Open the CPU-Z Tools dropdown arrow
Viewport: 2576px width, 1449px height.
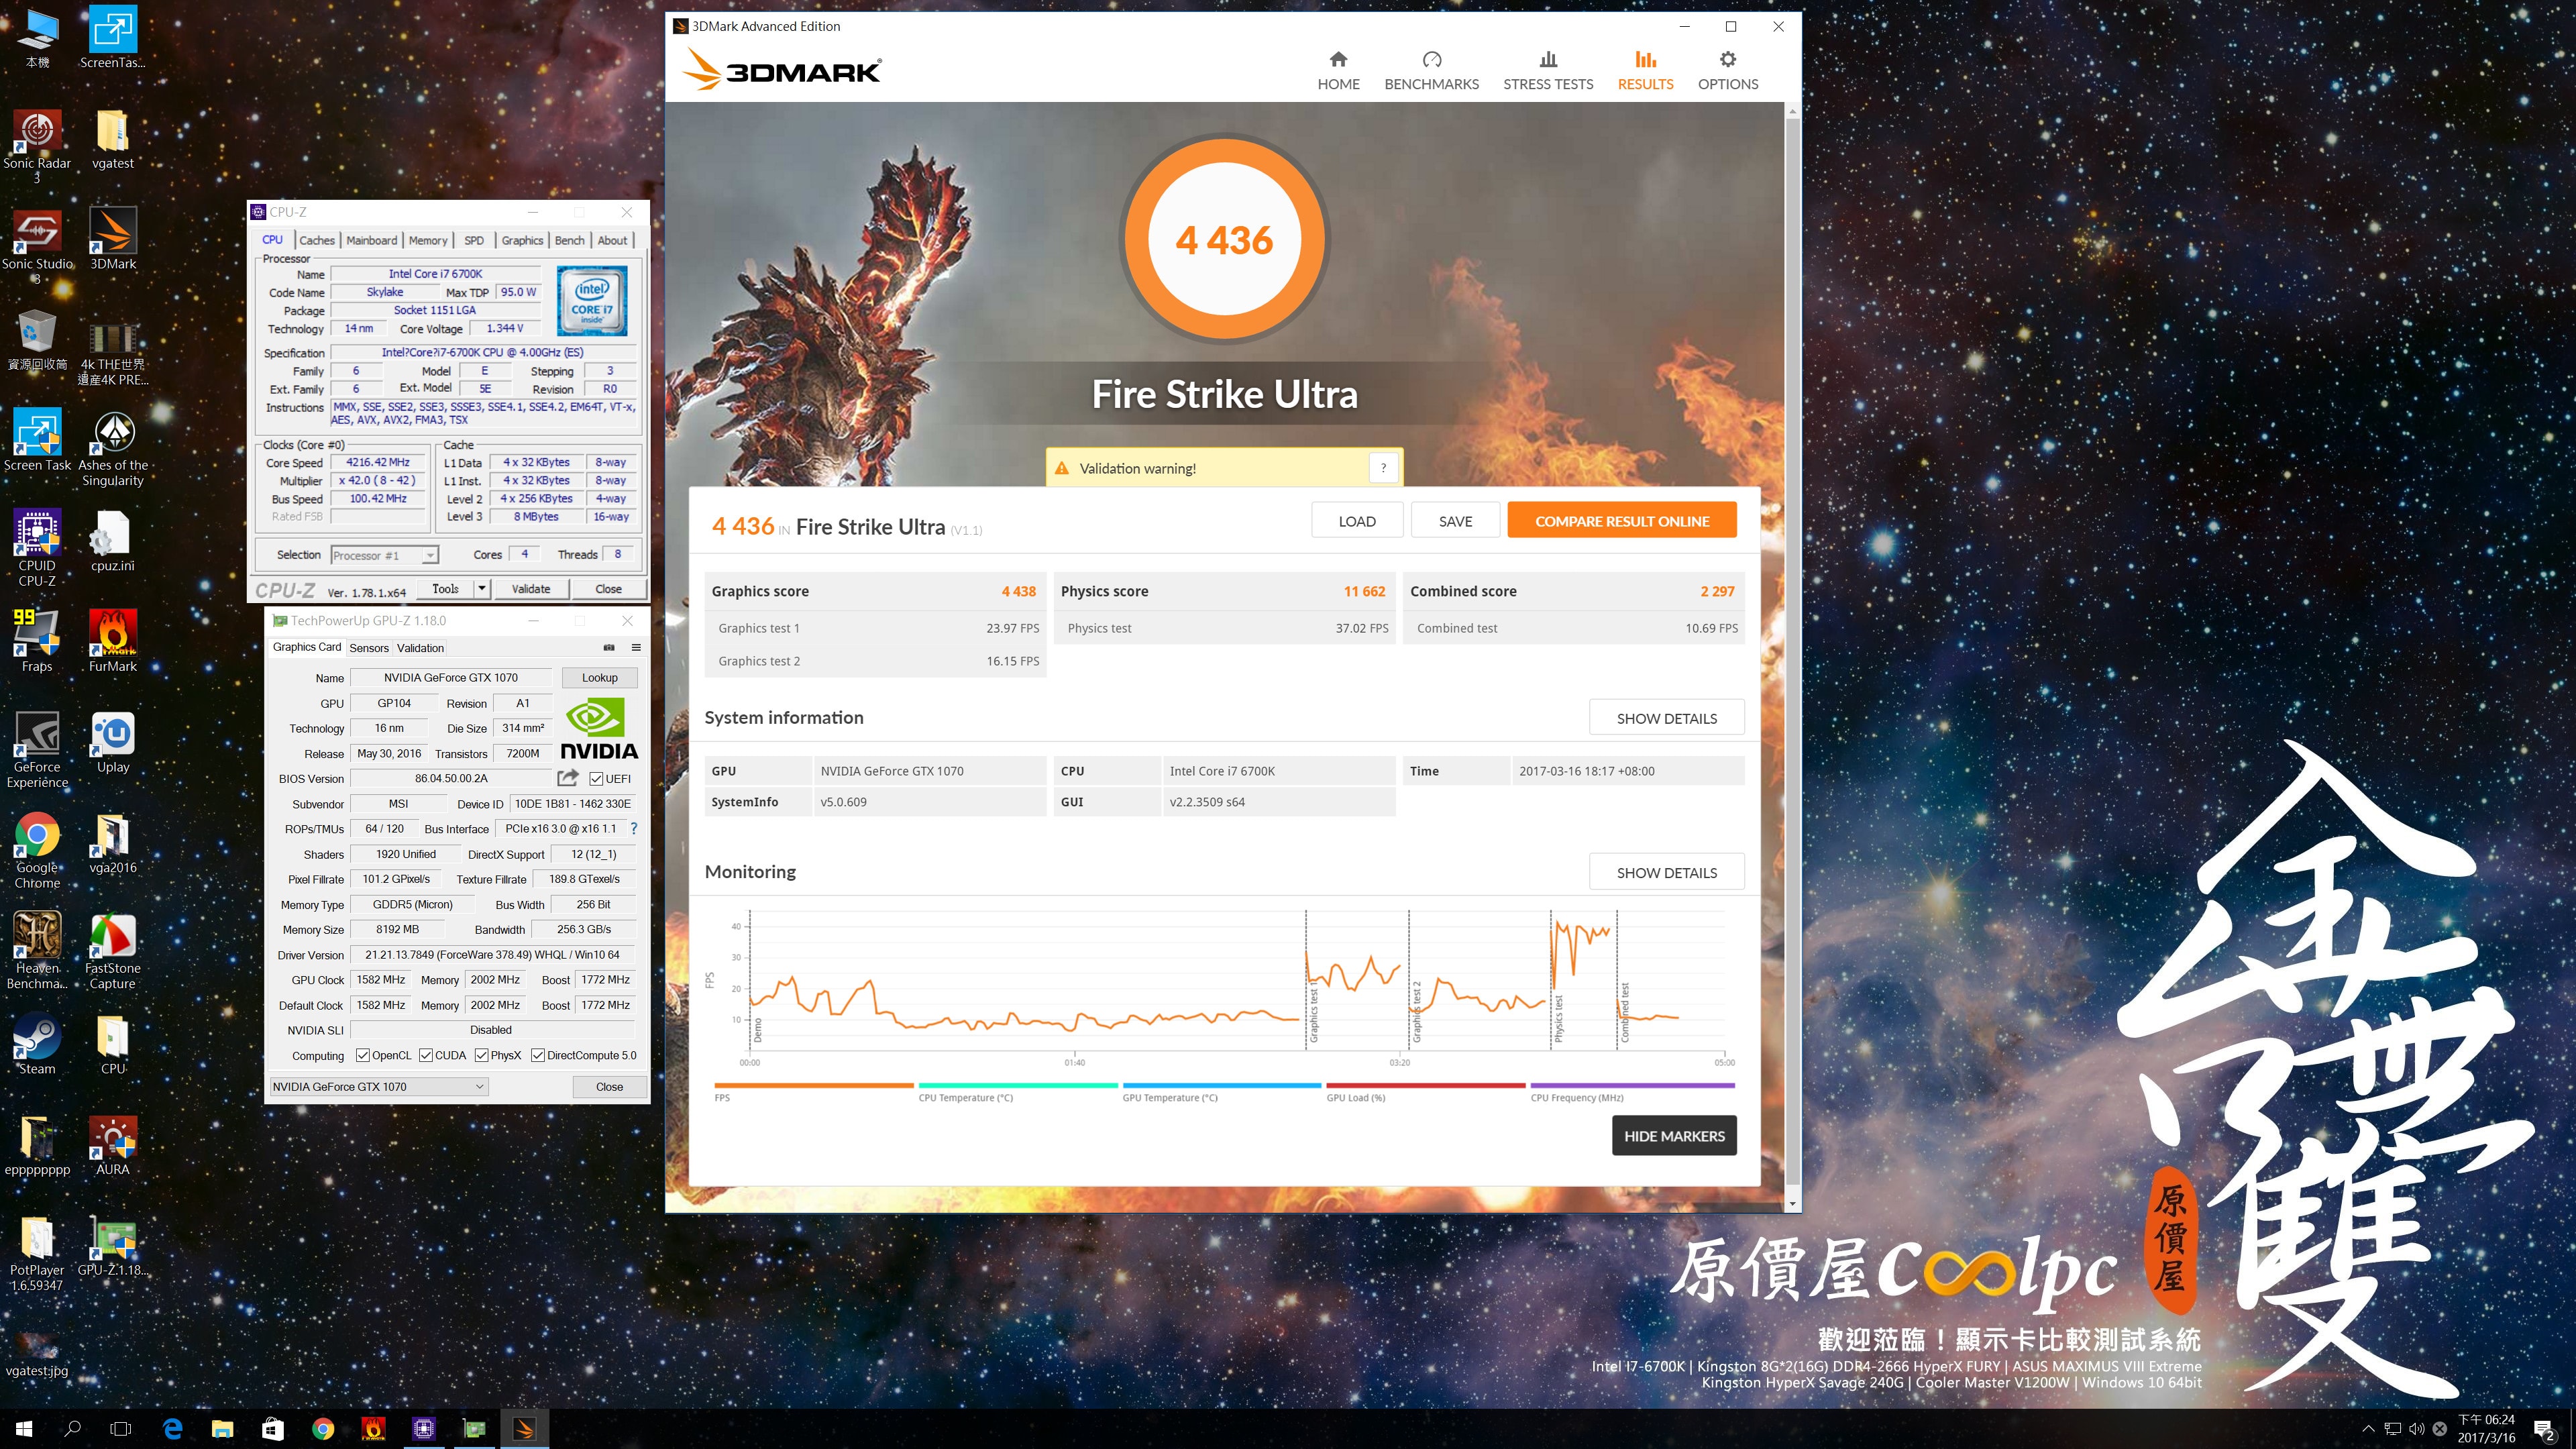(482, 589)
